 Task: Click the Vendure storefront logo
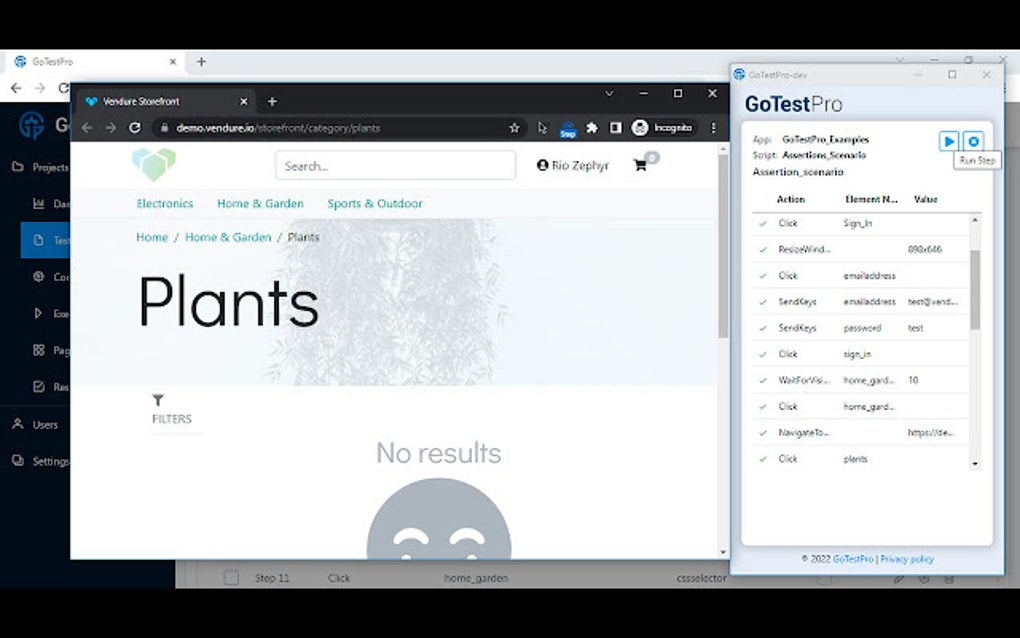click(x=154, y=165)
